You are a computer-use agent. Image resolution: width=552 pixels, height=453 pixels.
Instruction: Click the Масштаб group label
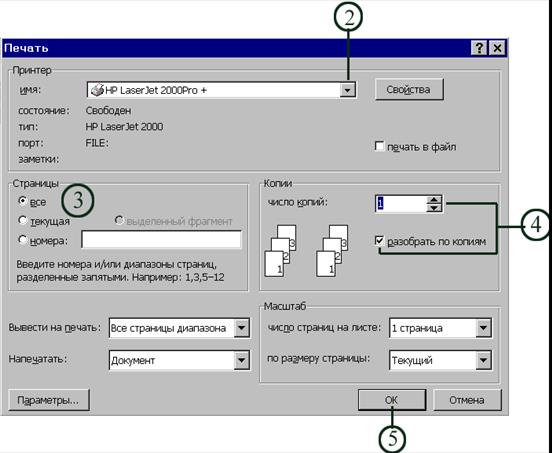coord(285,306)
